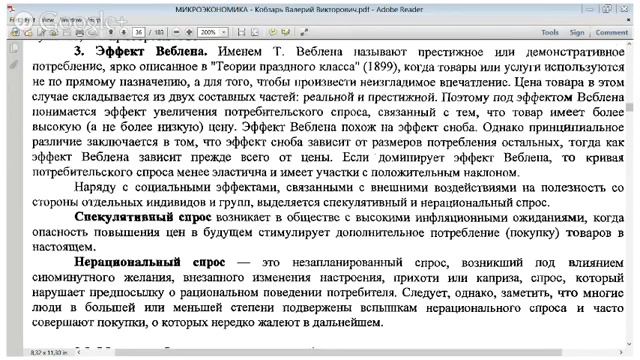Viewport: 640px width, 360px height.
Task: Open the Attachments paperclip panel
Action: click(14, 64)
